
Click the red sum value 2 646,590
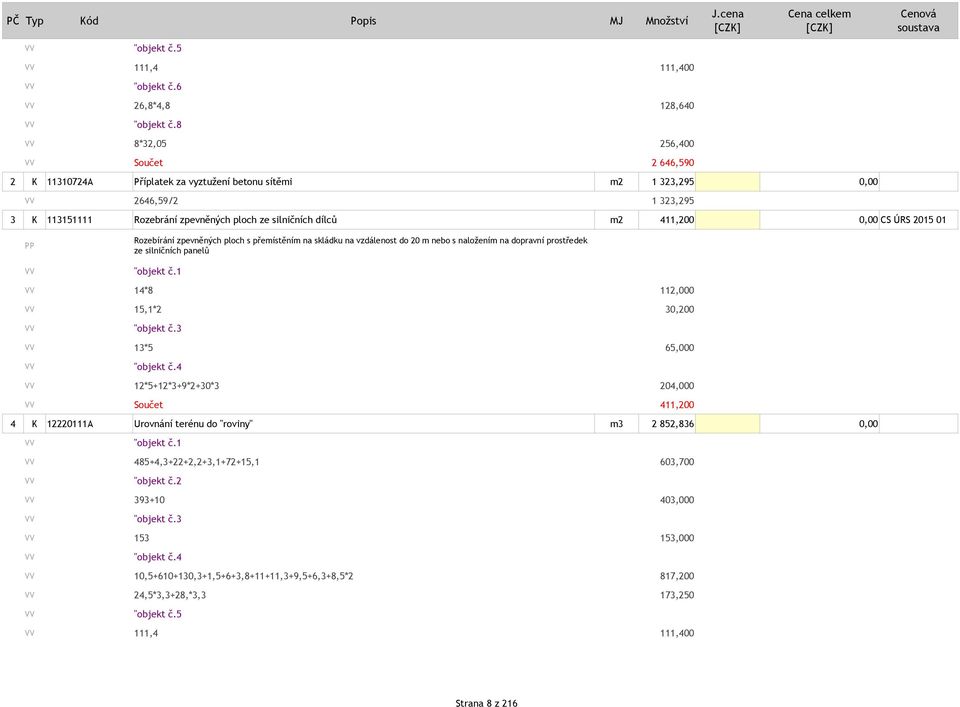(x=672, y=163)
